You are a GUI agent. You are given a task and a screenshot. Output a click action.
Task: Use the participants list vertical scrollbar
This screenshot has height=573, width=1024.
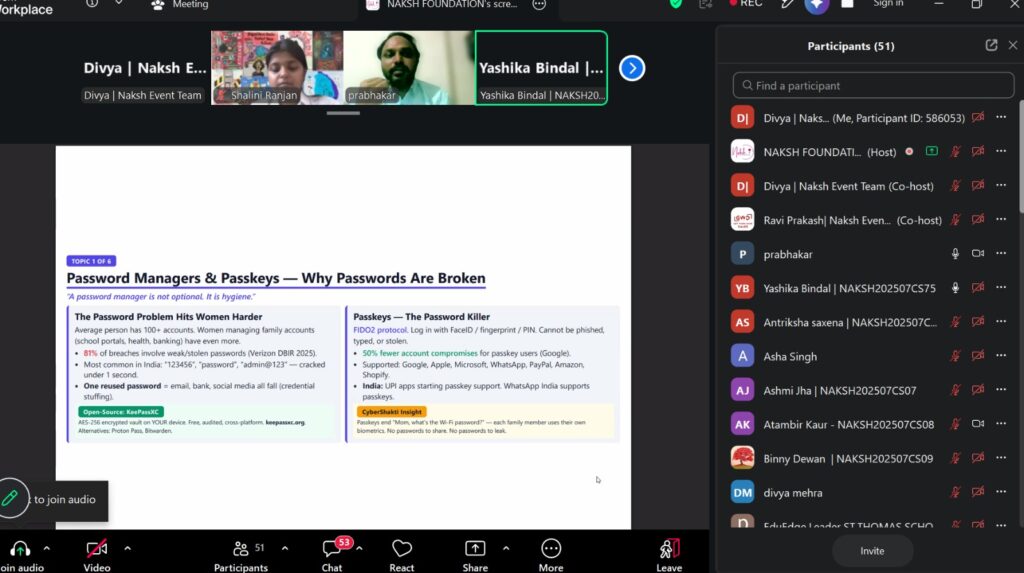point(1021,157)
